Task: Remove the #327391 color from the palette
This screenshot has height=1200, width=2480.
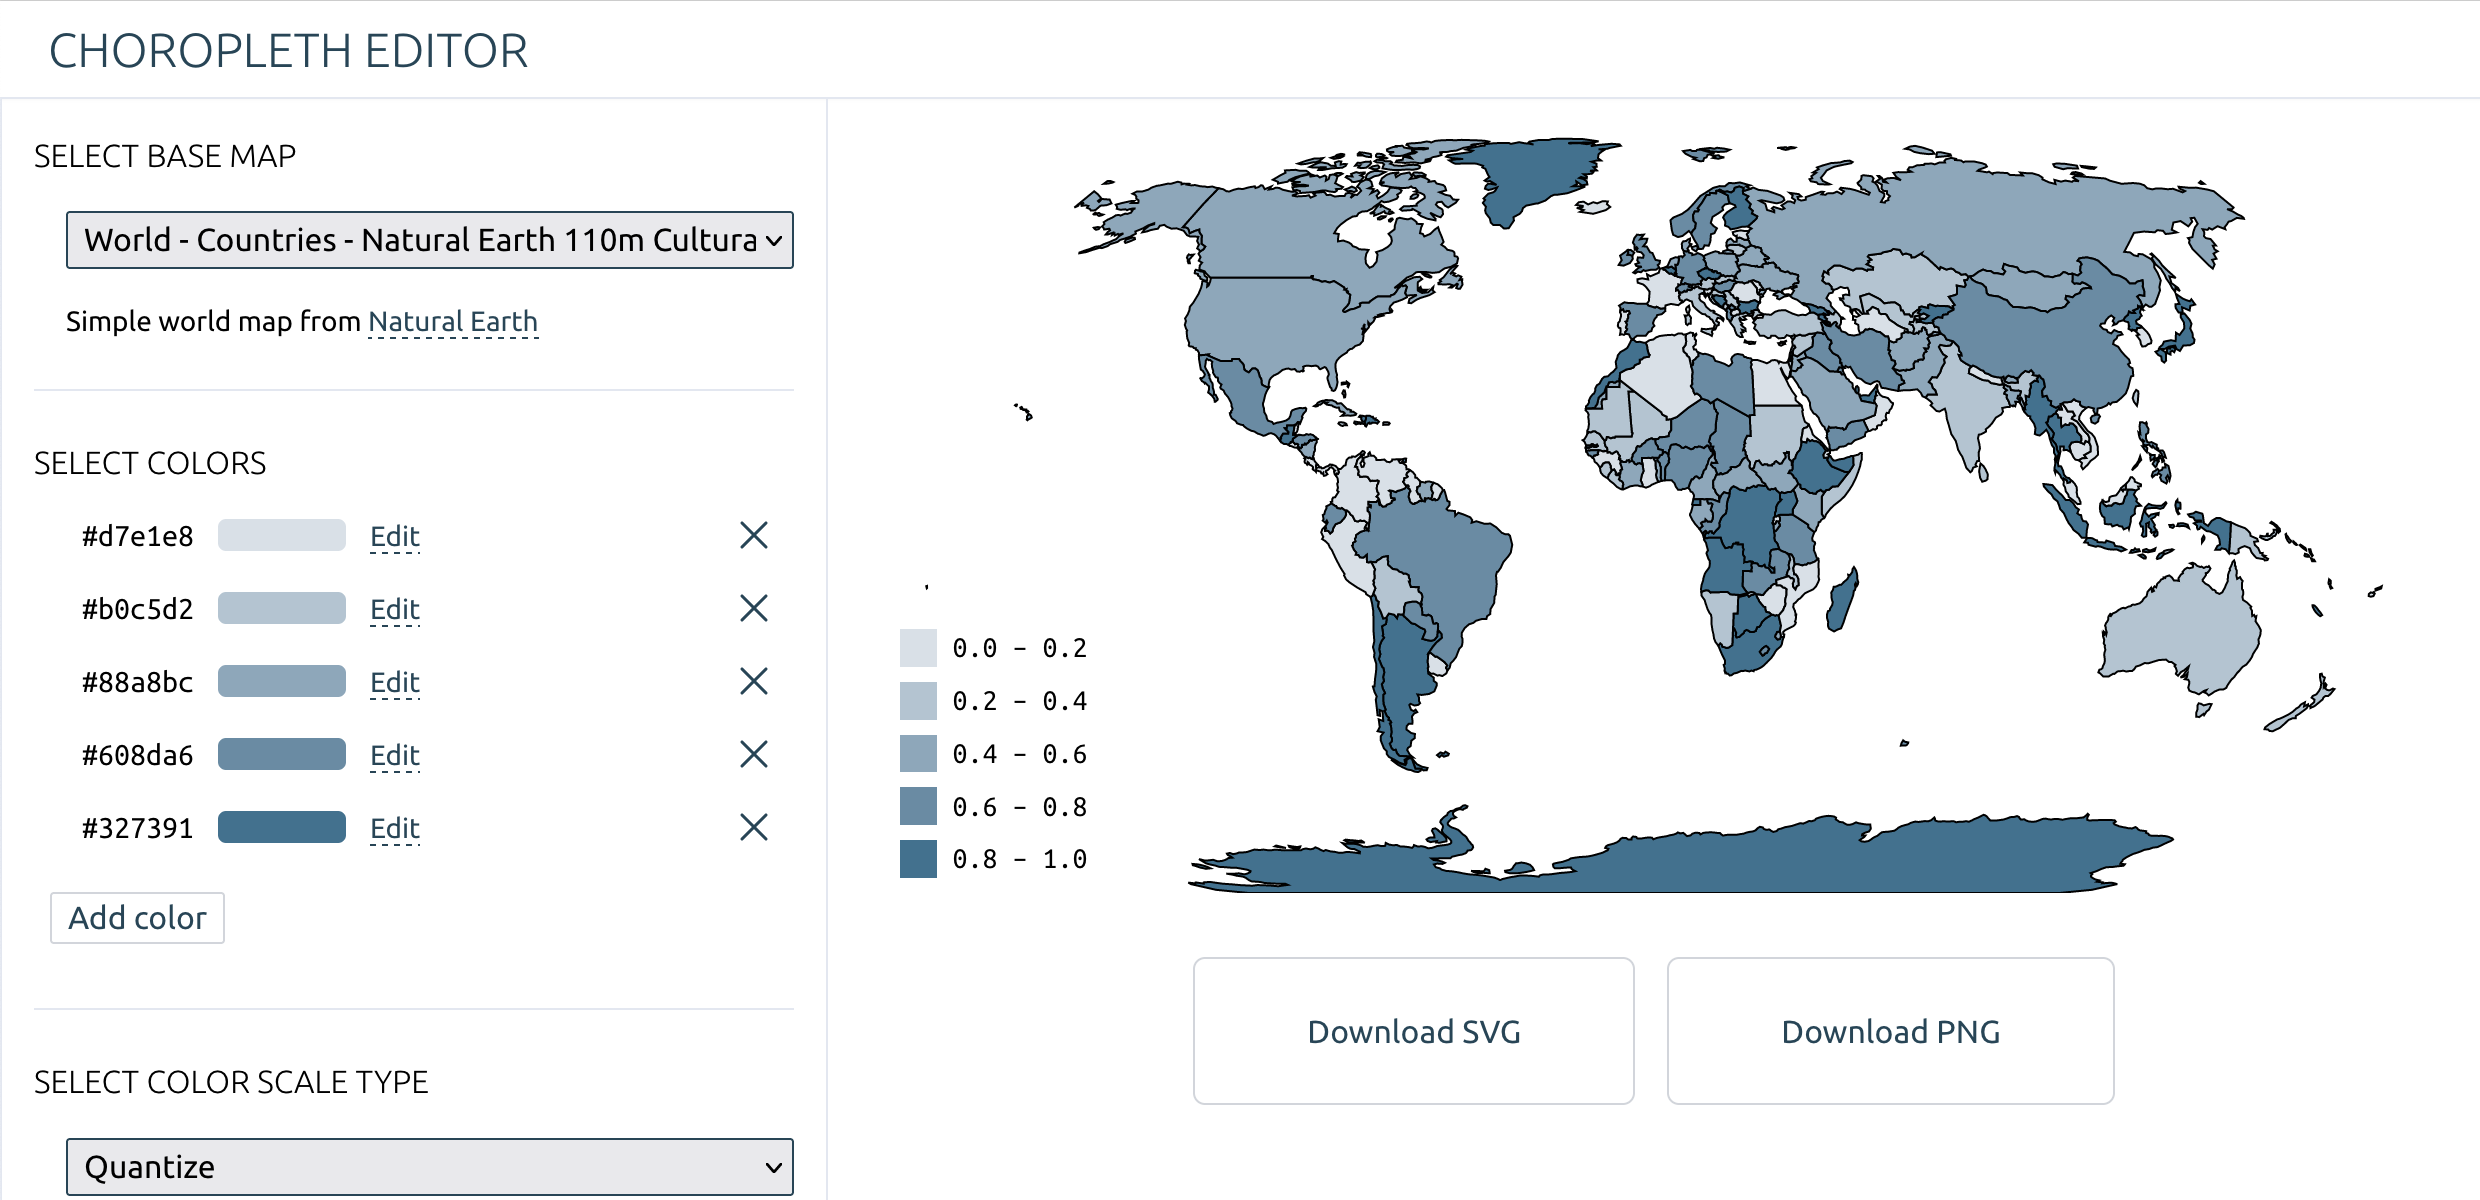Action: (754, 827)
